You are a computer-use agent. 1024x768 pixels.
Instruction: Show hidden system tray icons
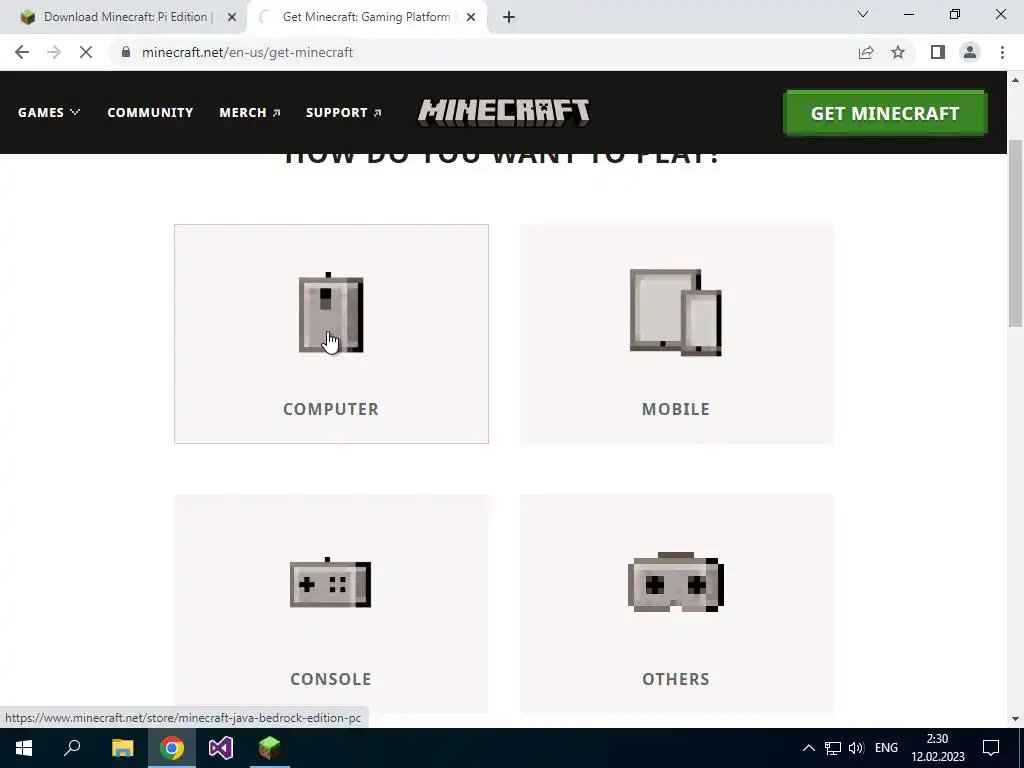tap(808, 748)
